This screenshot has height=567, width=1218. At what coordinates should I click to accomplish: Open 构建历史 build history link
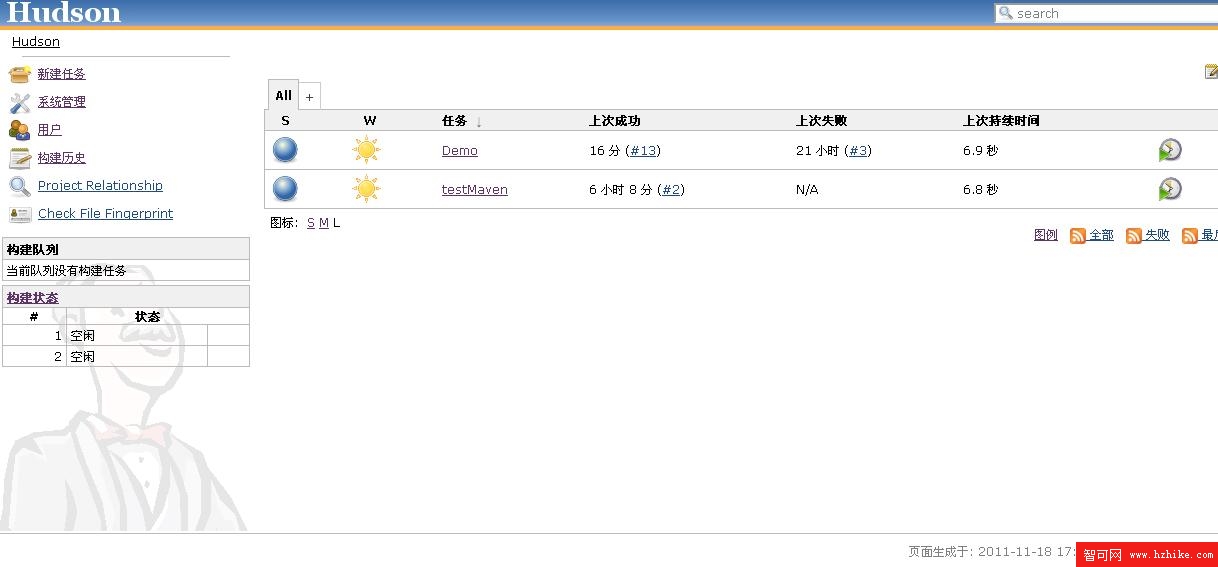point(62,158)
